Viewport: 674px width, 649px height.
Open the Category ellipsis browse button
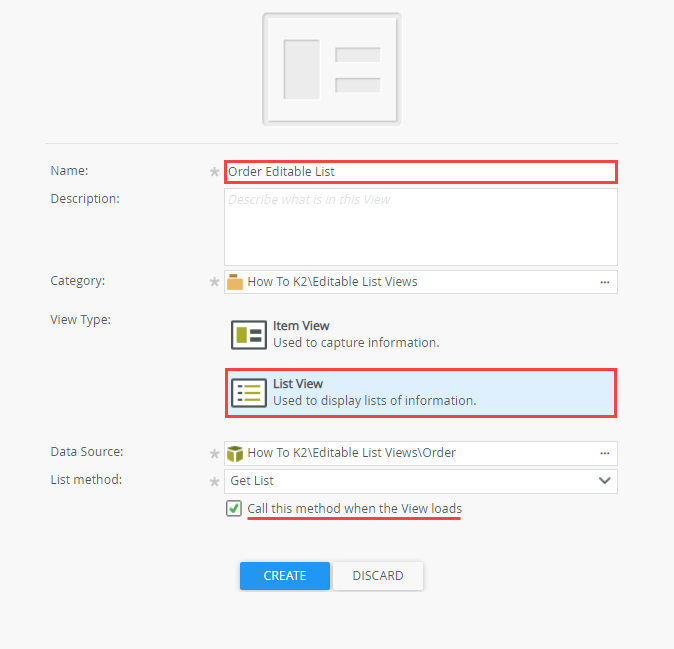[605, 282]
